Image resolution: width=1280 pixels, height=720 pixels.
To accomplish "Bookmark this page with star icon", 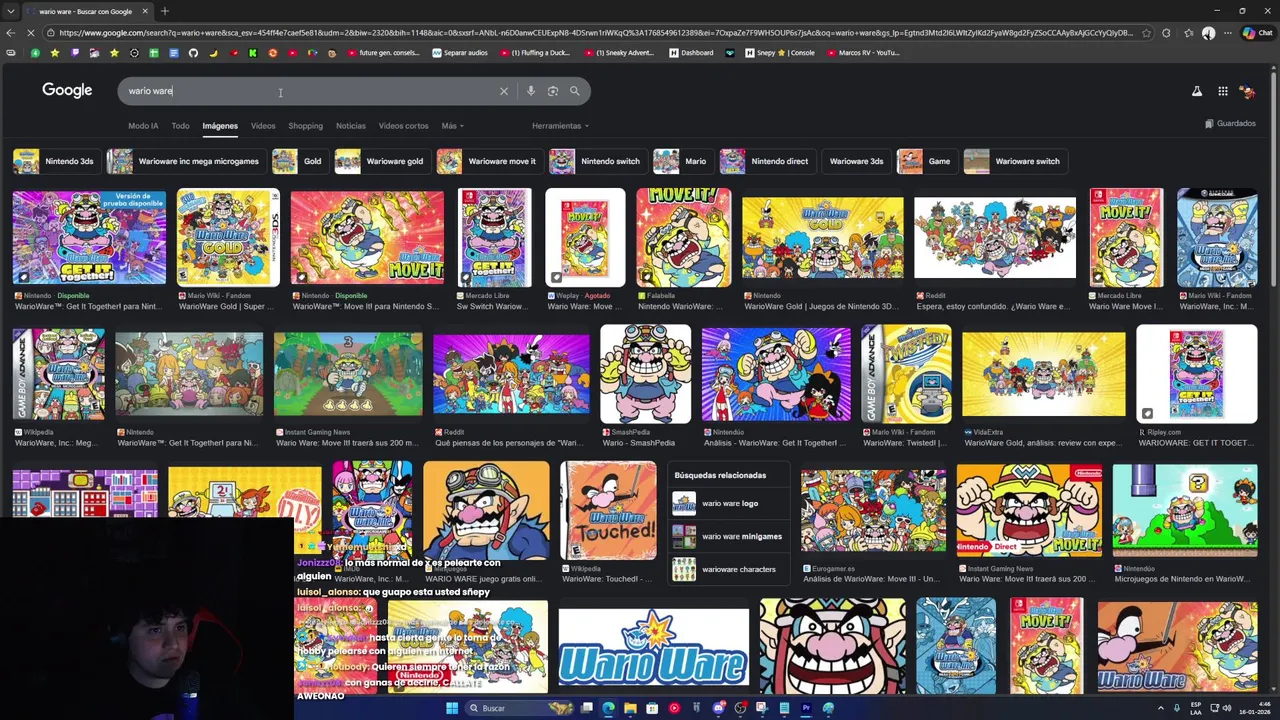I will pos(1146,33).
